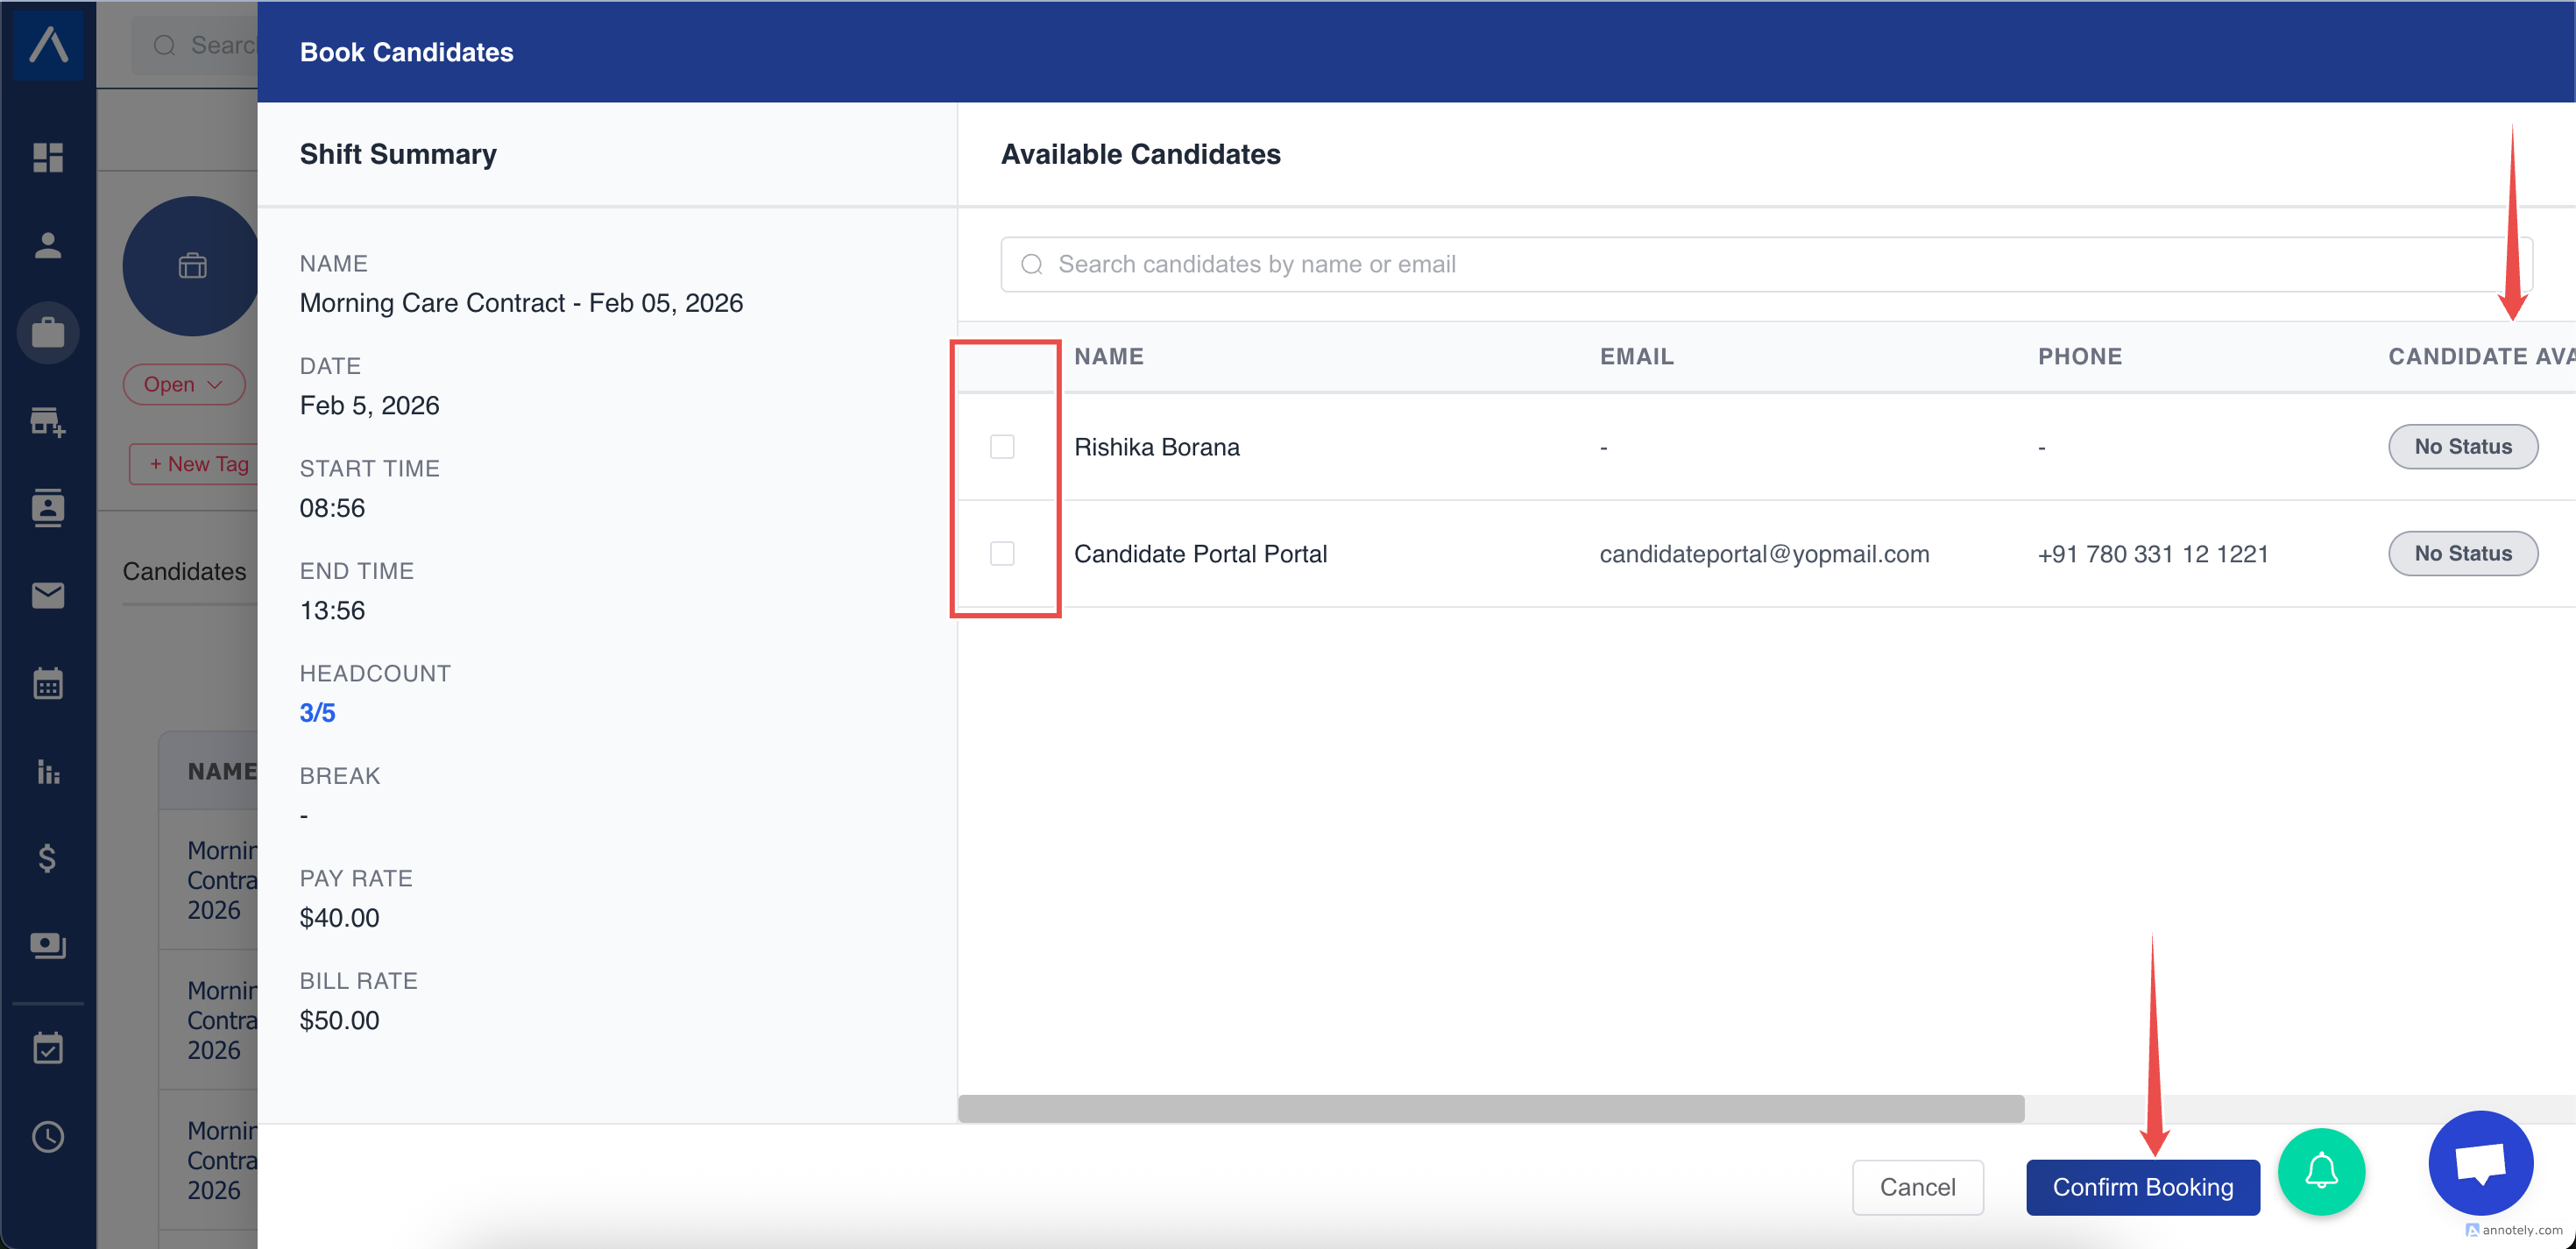Screen dimensions: 2576x1249
Task: Click Rishika Borana's No Status badge
Action: tap(2462, 447)
